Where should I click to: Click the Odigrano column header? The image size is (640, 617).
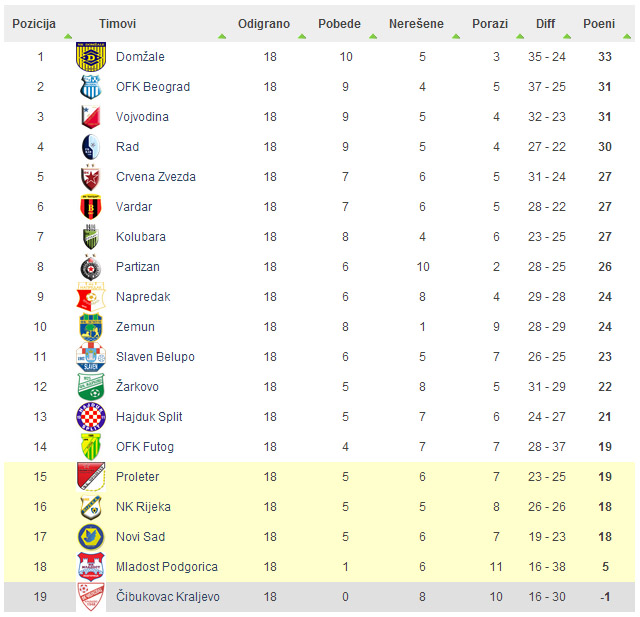264,24
